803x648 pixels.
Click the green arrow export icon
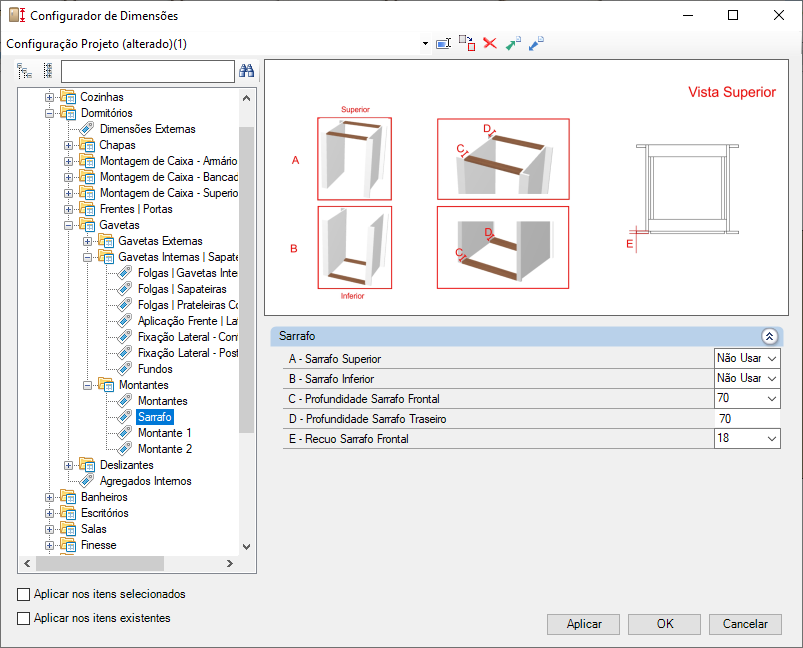513,43
